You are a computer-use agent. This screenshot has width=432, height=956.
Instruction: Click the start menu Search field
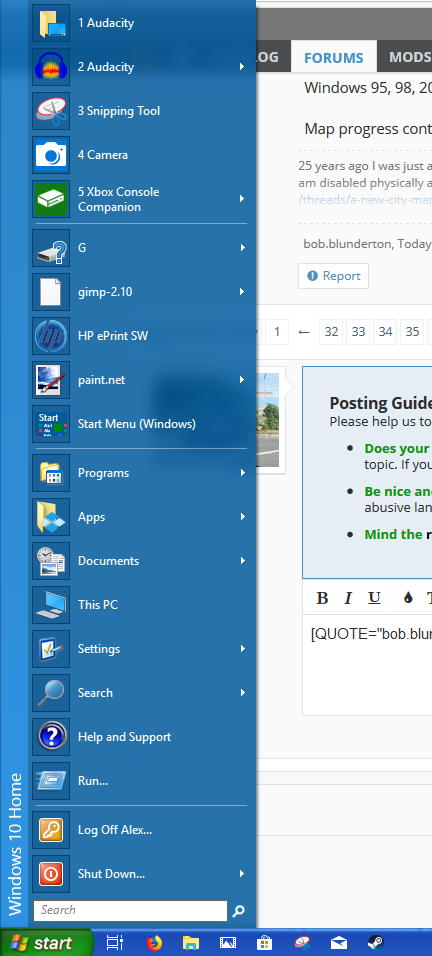tap(130, 911)
